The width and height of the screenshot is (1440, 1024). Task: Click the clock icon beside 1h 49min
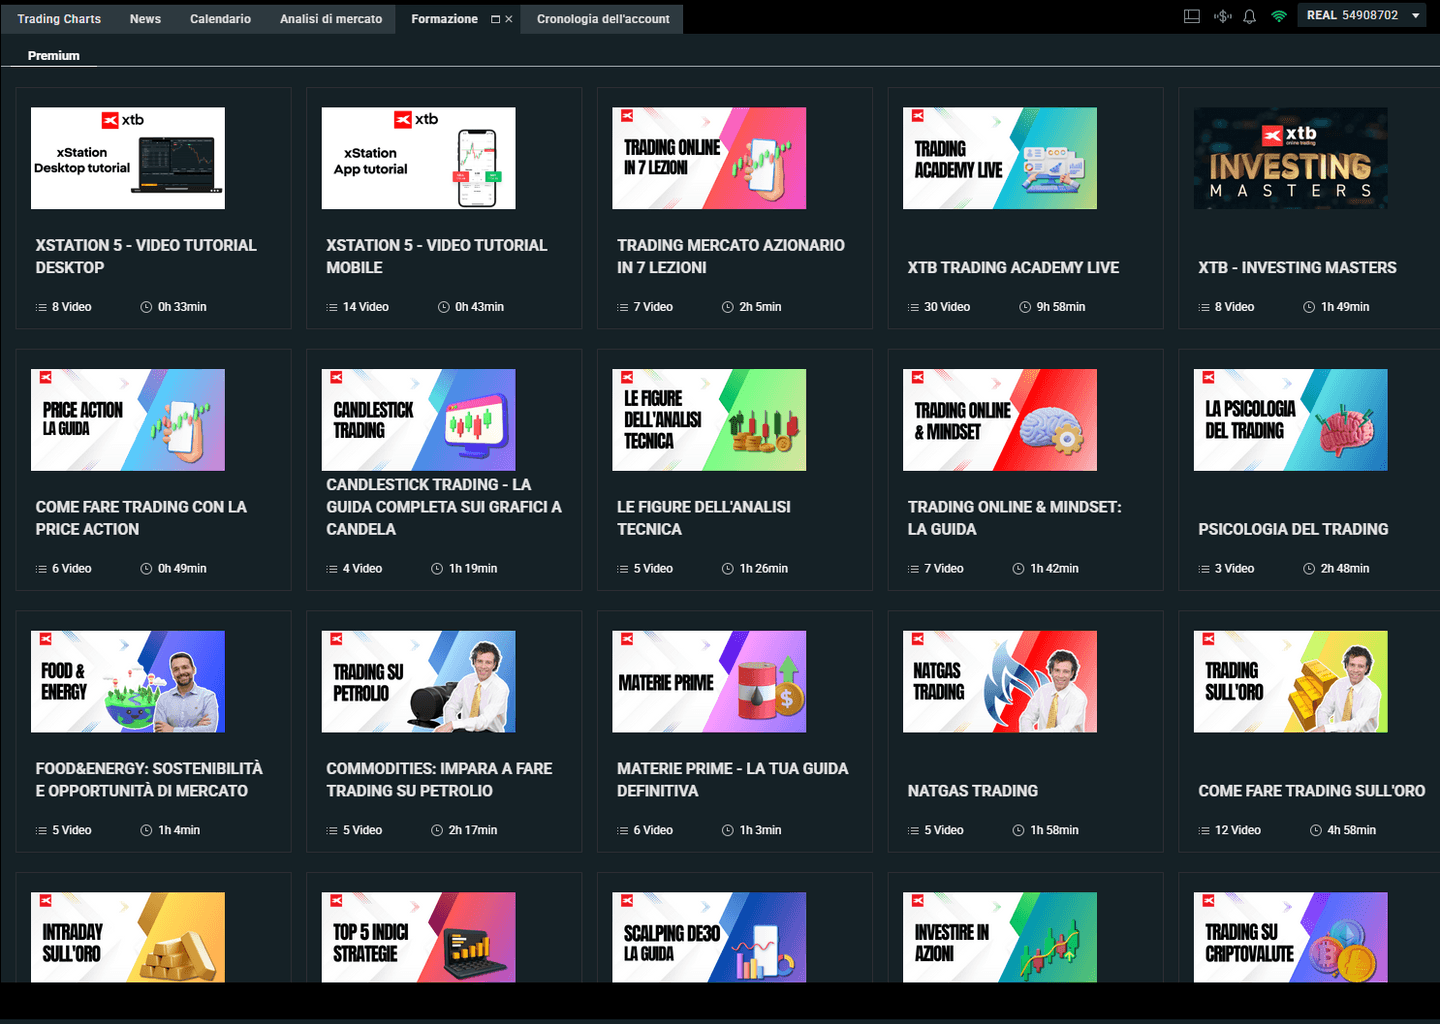1309,307
